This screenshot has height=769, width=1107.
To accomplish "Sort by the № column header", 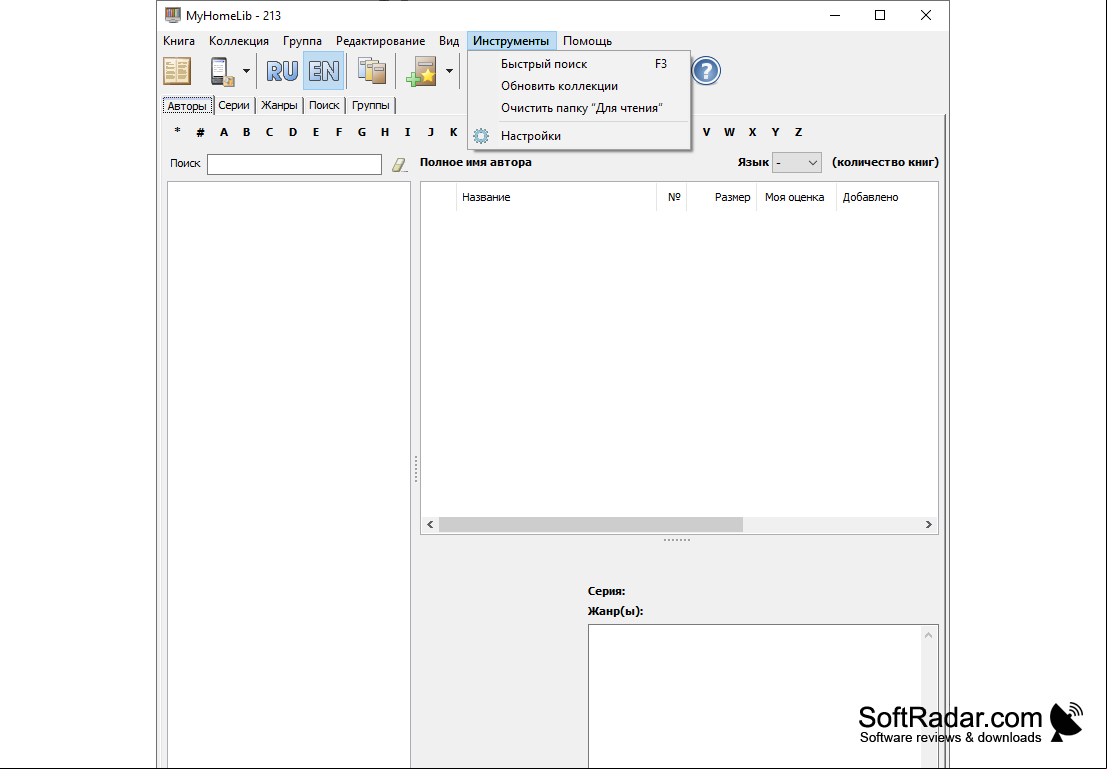I will tap(672, 197).
